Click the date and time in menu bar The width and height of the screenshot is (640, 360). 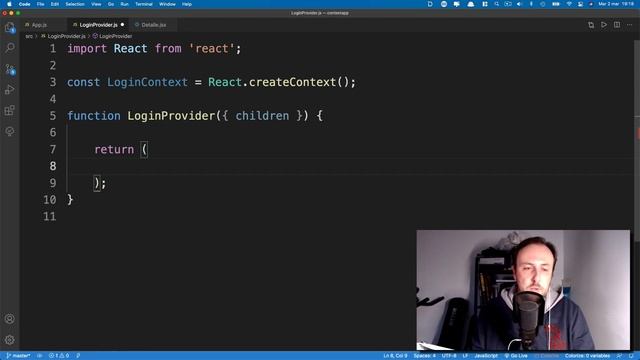pos(616,4)
